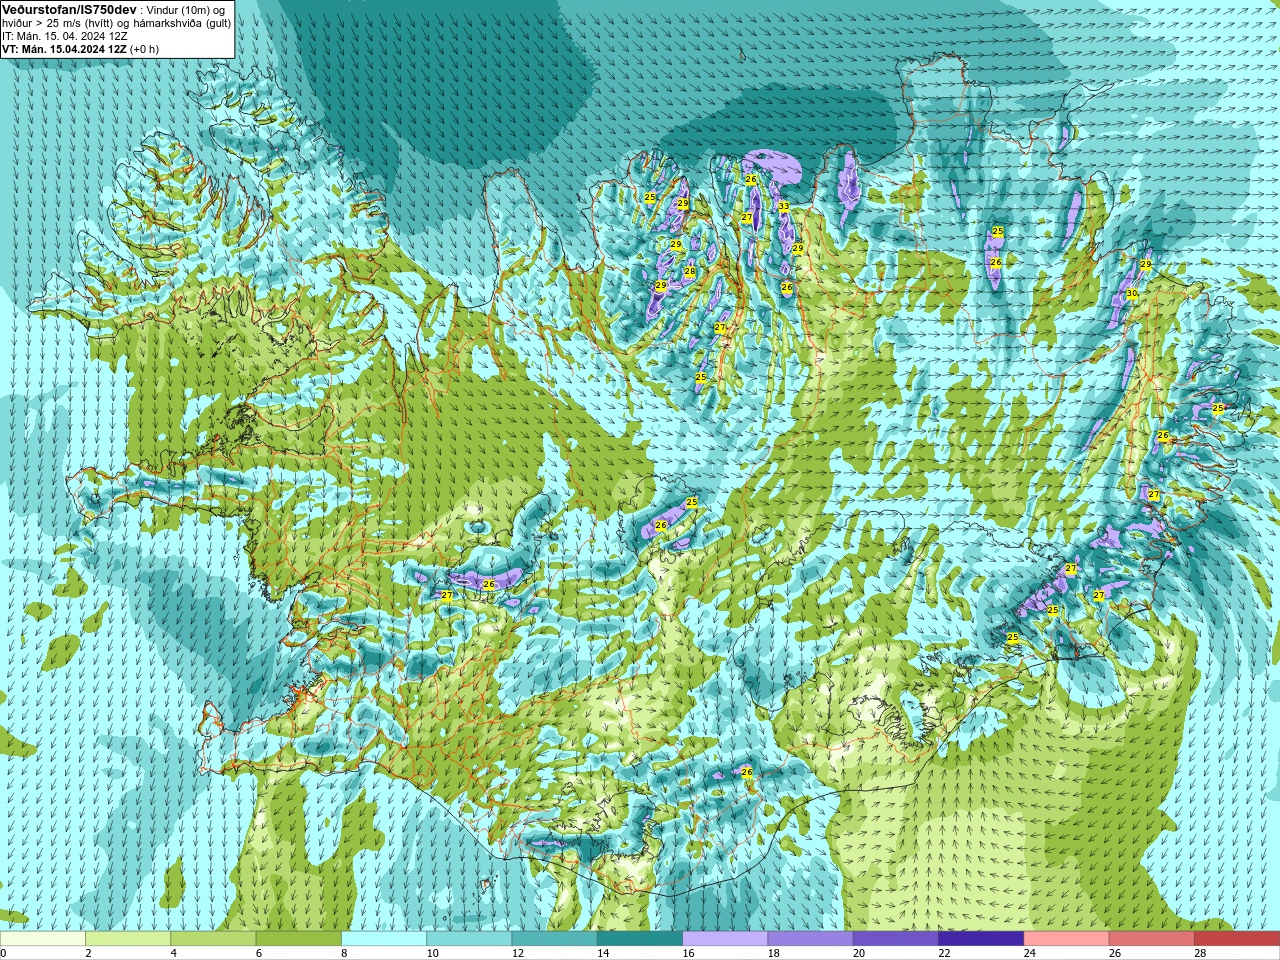This screenshot has width=1280, height=960.
Task: Pick the 4–6 m/s green legend swatch
Action: click(213, 939)
